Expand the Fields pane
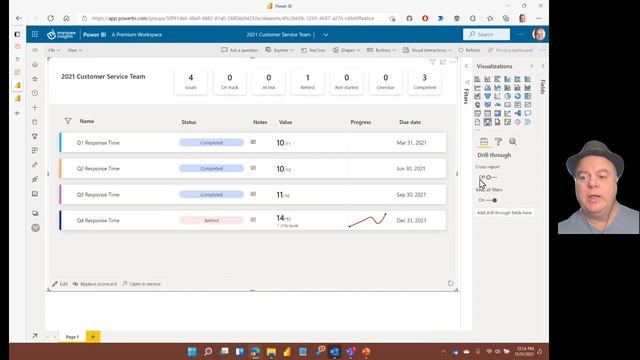This screenshot has height=360, width=640. (543, 66)
